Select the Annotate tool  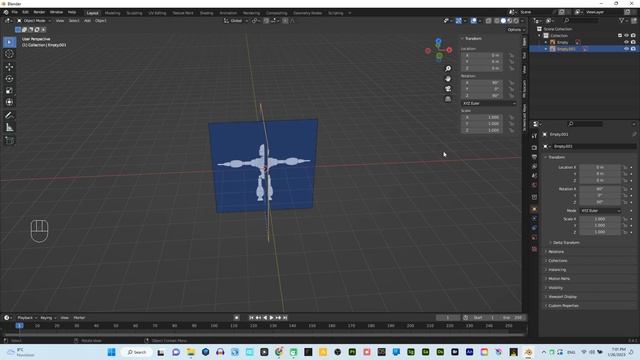click(9, 116)
